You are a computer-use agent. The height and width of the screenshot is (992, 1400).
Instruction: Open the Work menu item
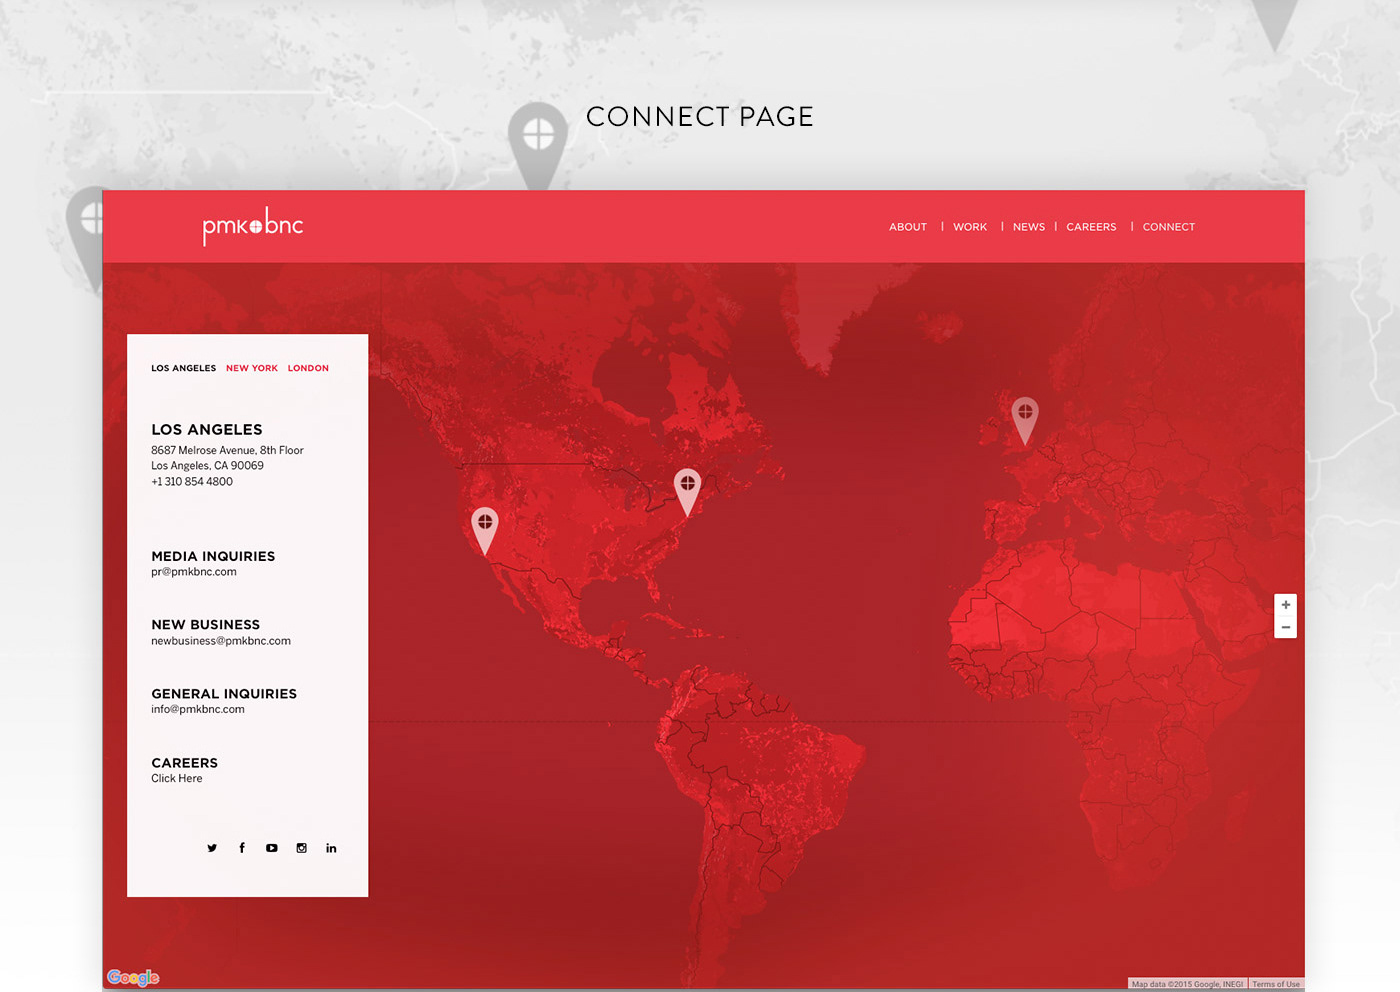coord(970,227)
